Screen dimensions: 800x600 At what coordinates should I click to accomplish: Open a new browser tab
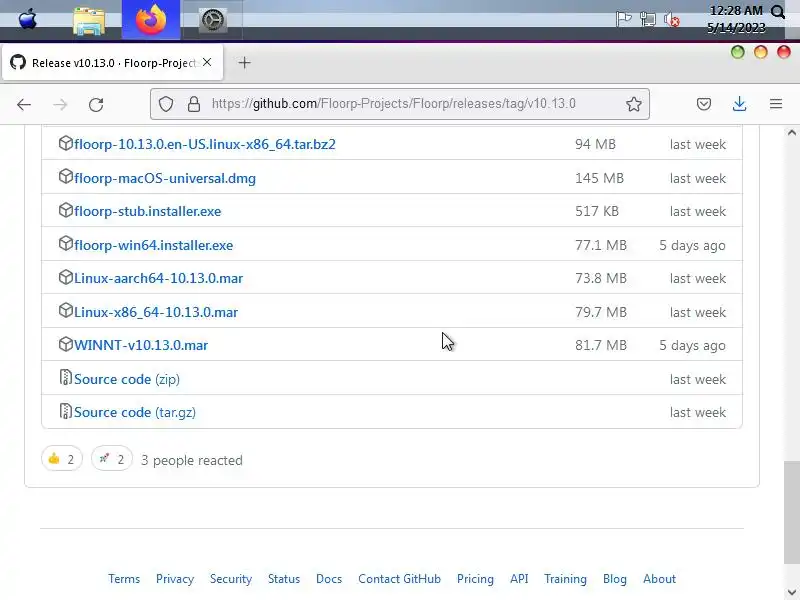pyautogui.click(x=244, y=63)
